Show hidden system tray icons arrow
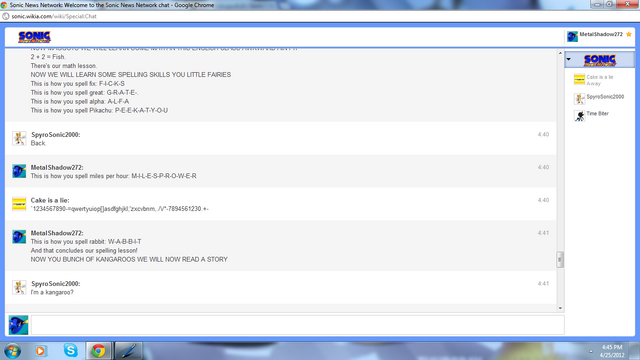Viewport: 640px width, 360px height. point(591,351)
